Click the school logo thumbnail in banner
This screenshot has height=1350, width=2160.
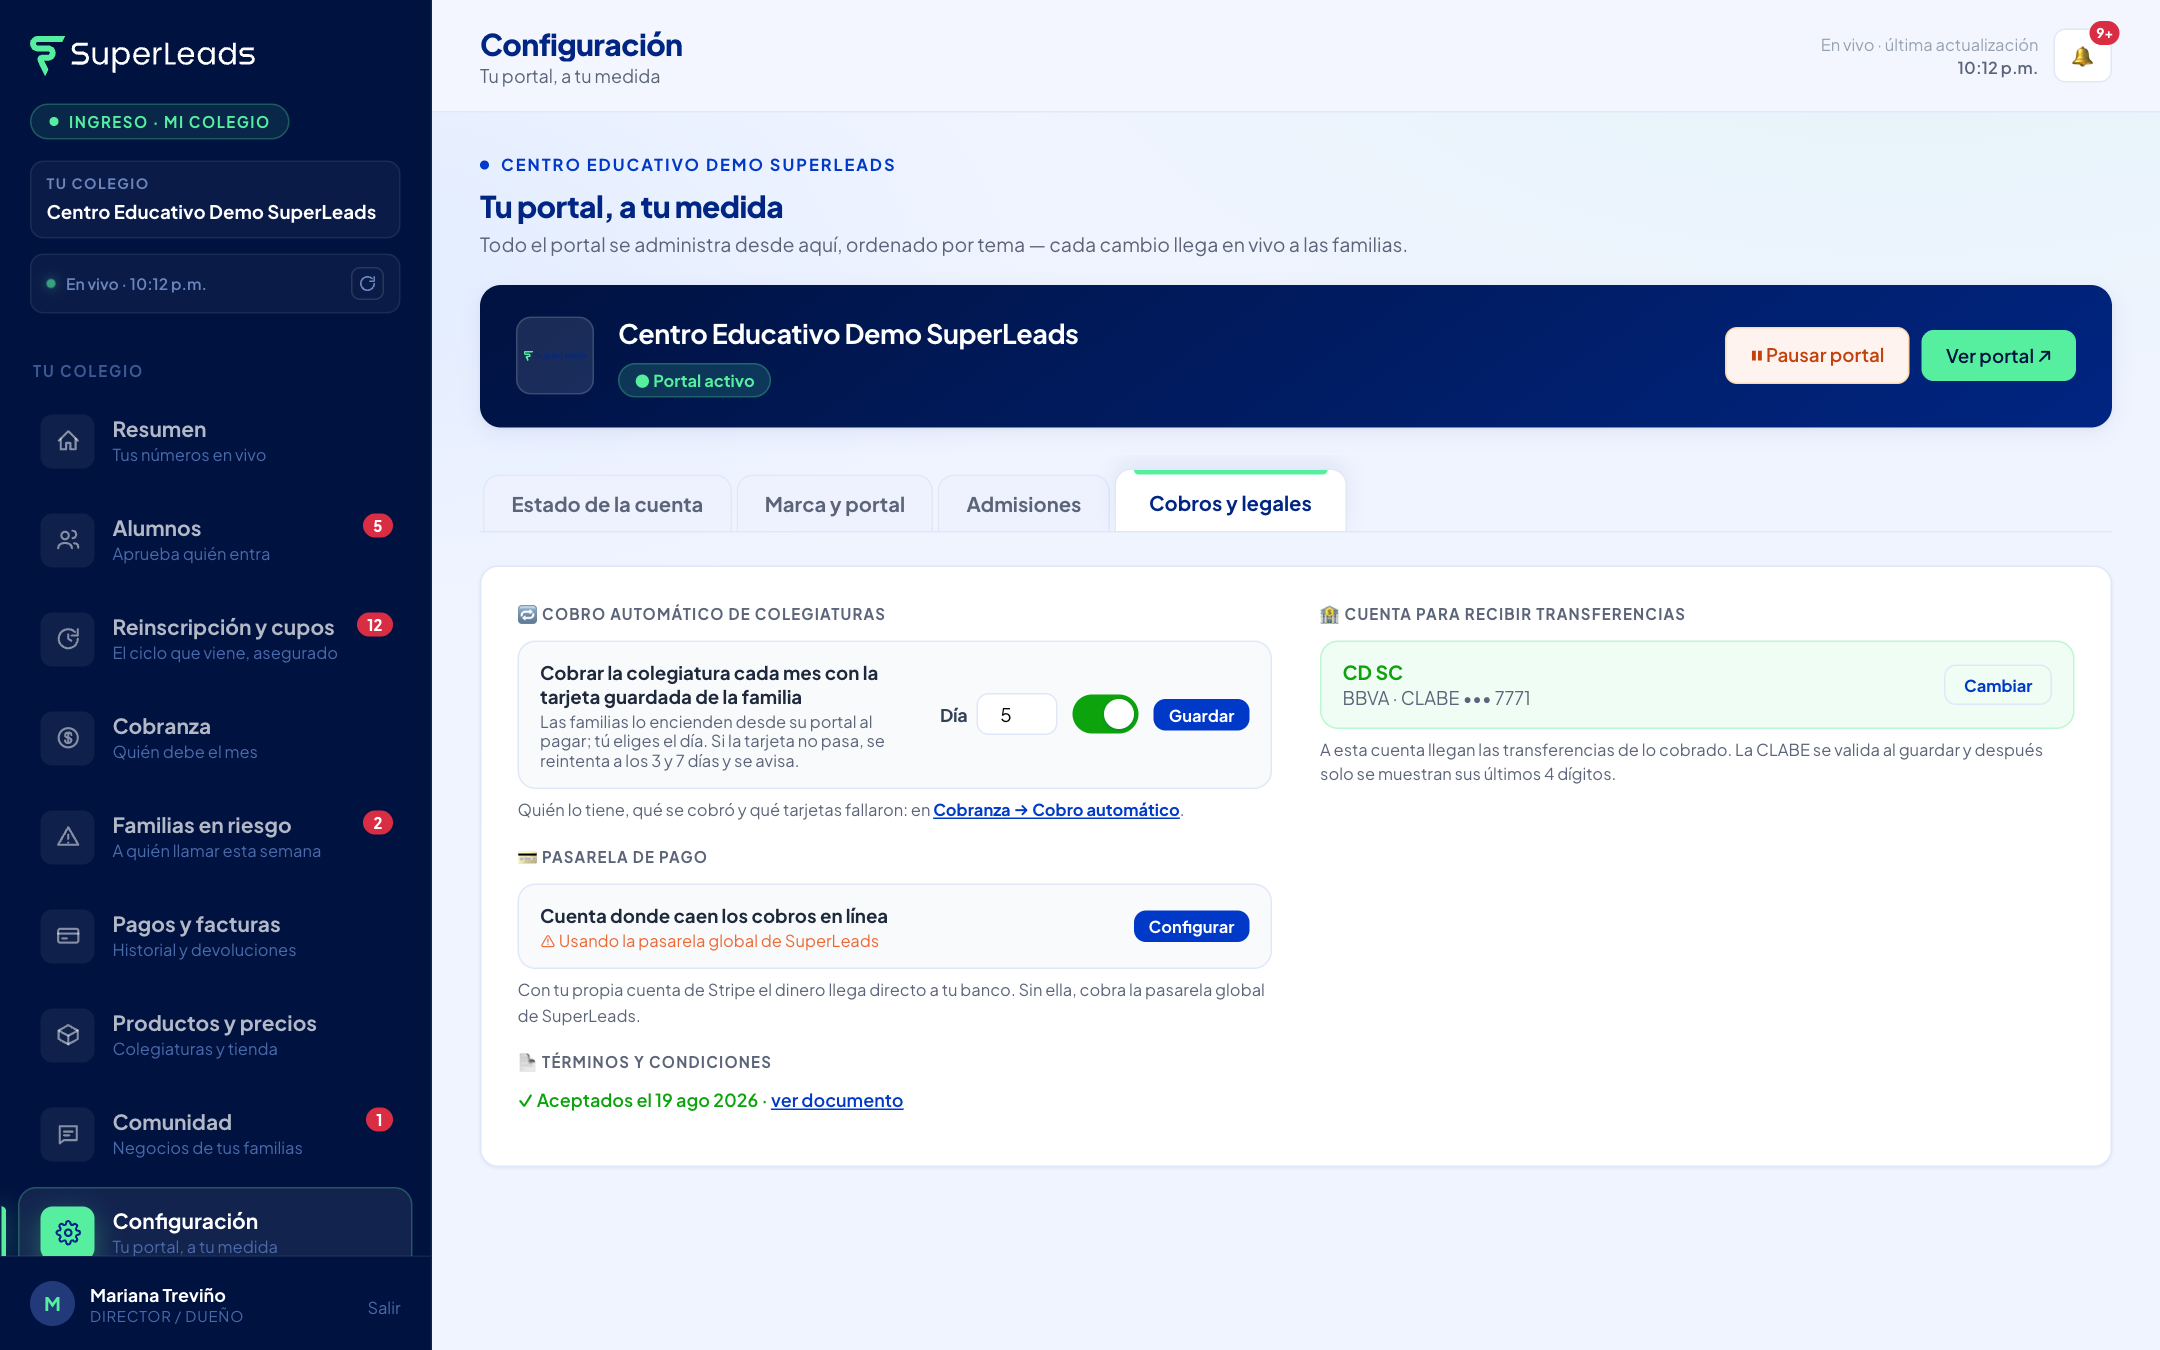click(555, 356)
